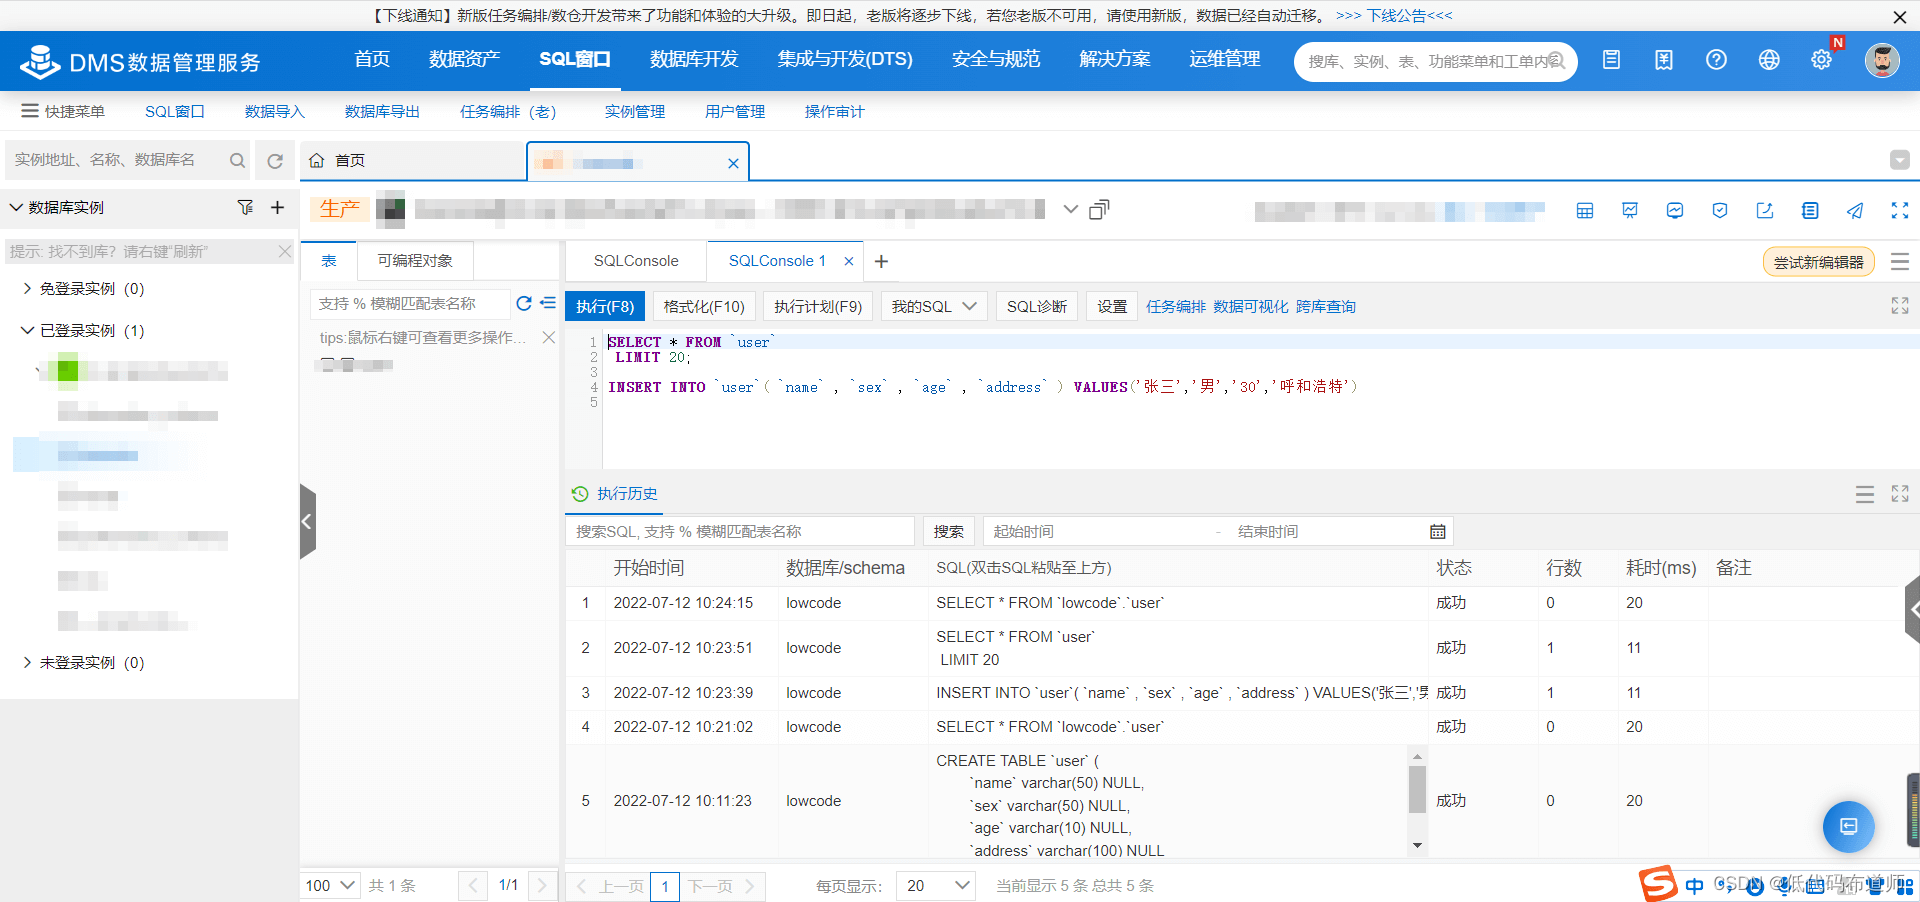Dismiss the 找不到库 hint in the sidebar

click(285, 251)
